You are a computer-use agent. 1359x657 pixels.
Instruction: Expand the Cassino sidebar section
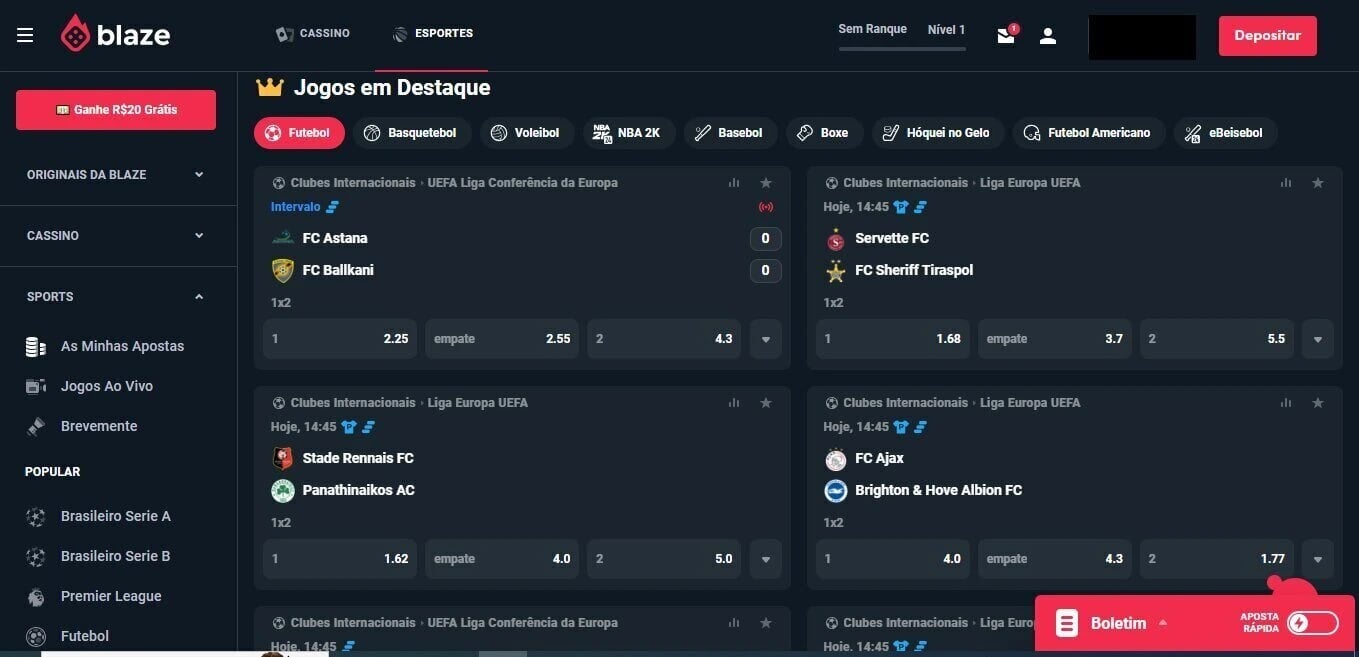[x=117, y=235]
